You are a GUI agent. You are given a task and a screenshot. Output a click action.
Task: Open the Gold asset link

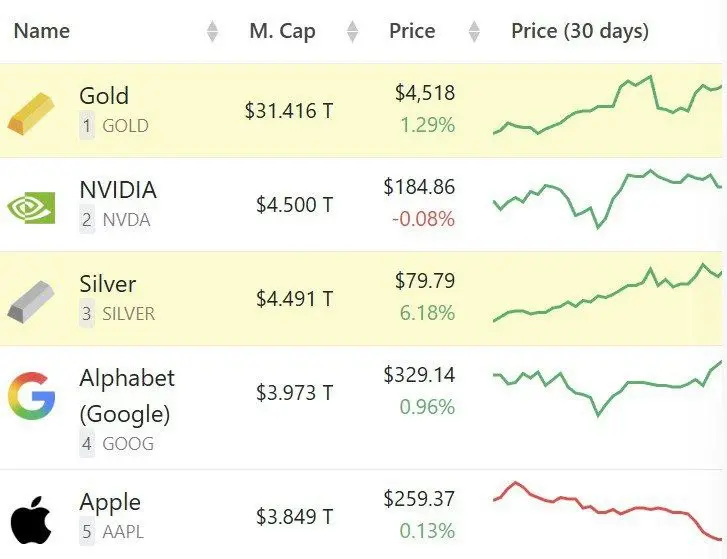(104, 96)
